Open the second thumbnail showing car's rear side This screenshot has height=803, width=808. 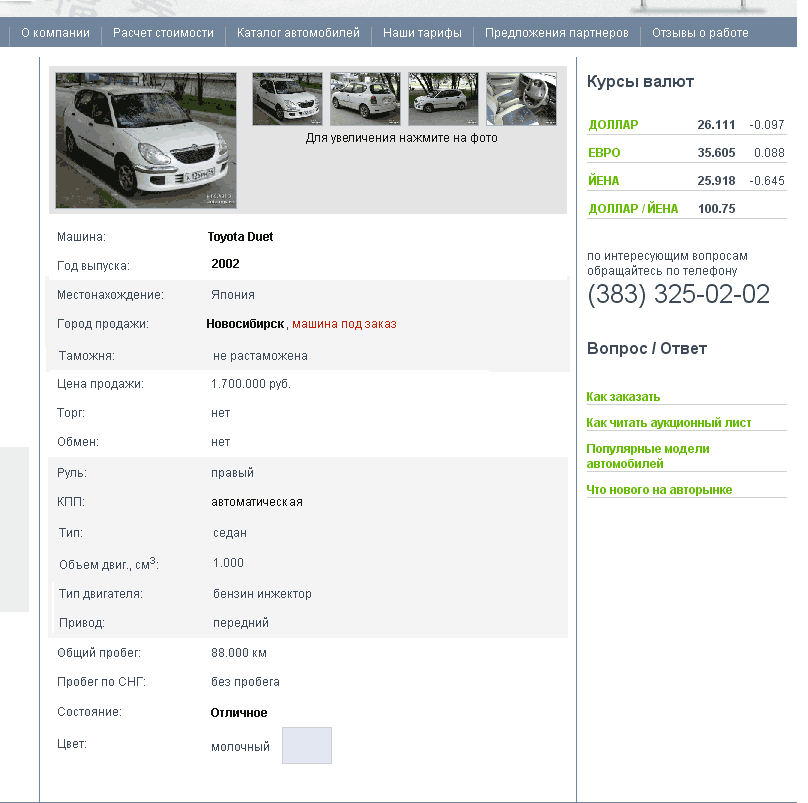[365, 99]
